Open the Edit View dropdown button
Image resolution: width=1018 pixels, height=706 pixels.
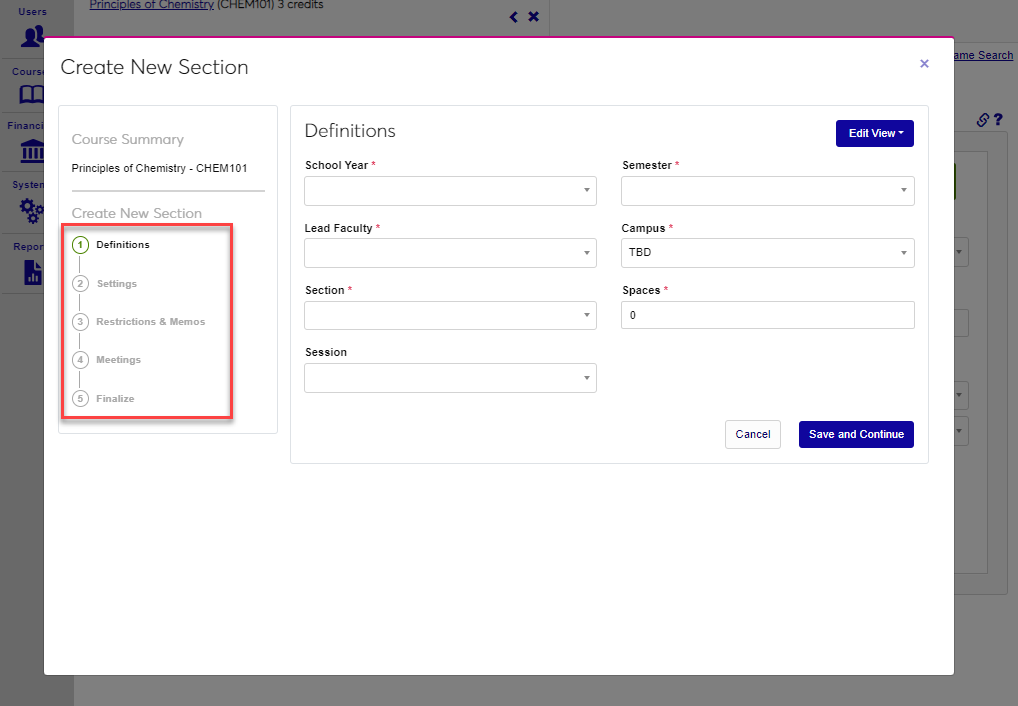tap(874, 133)
